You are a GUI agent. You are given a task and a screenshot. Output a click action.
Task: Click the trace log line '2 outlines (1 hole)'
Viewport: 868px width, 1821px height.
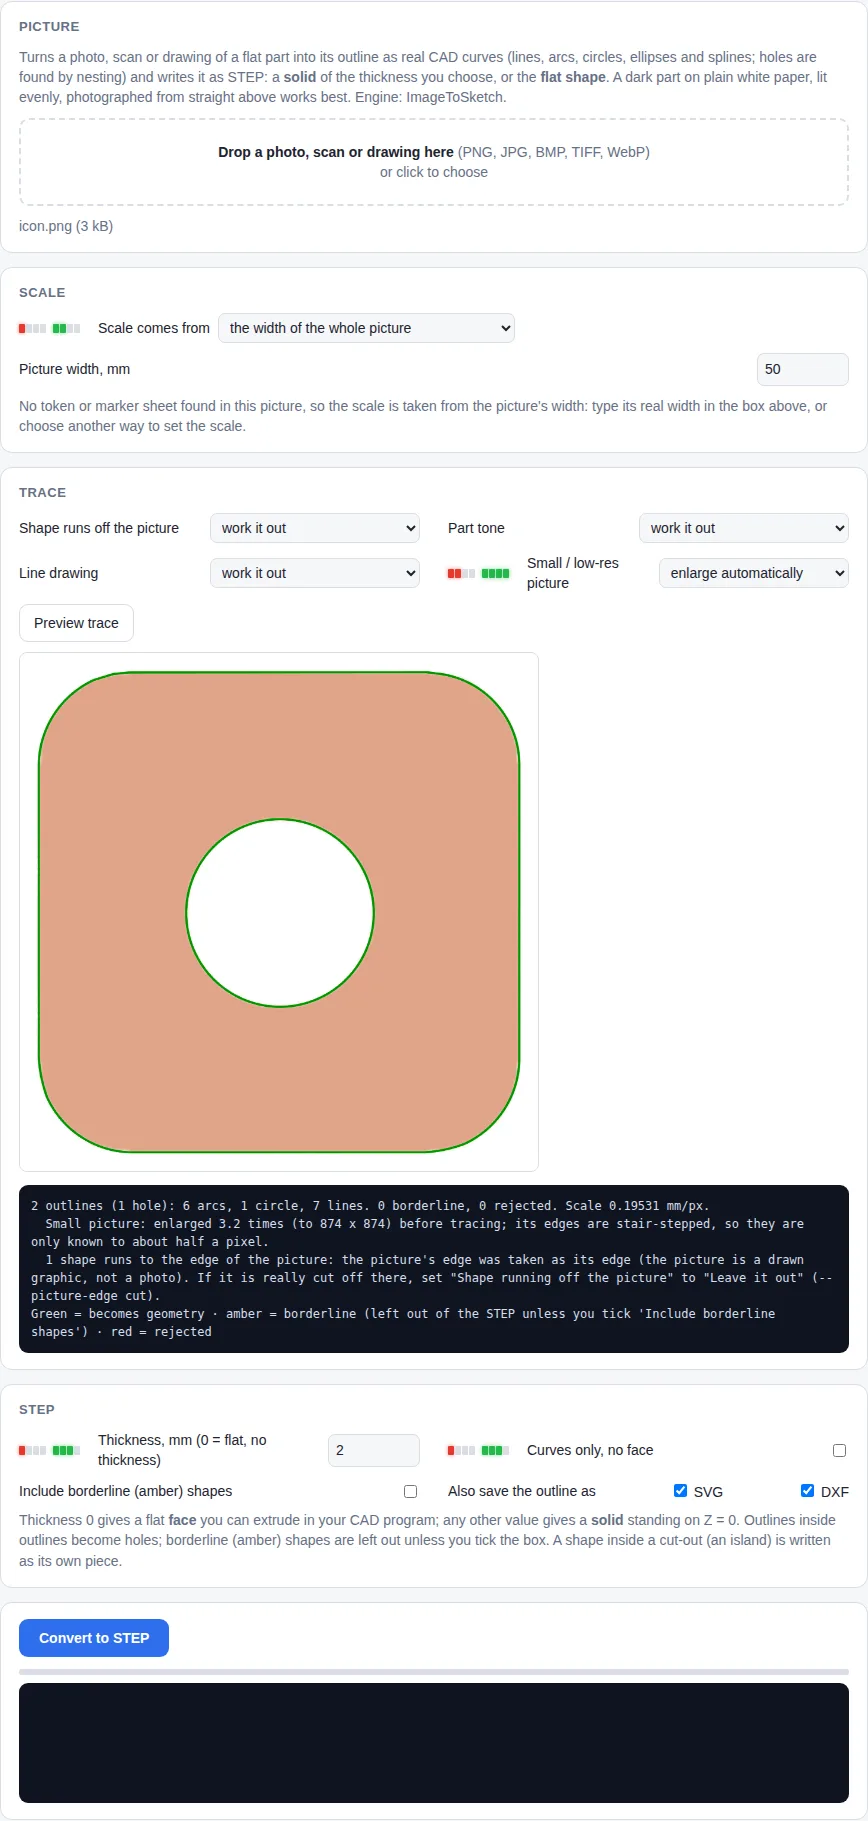(370, 1206)
